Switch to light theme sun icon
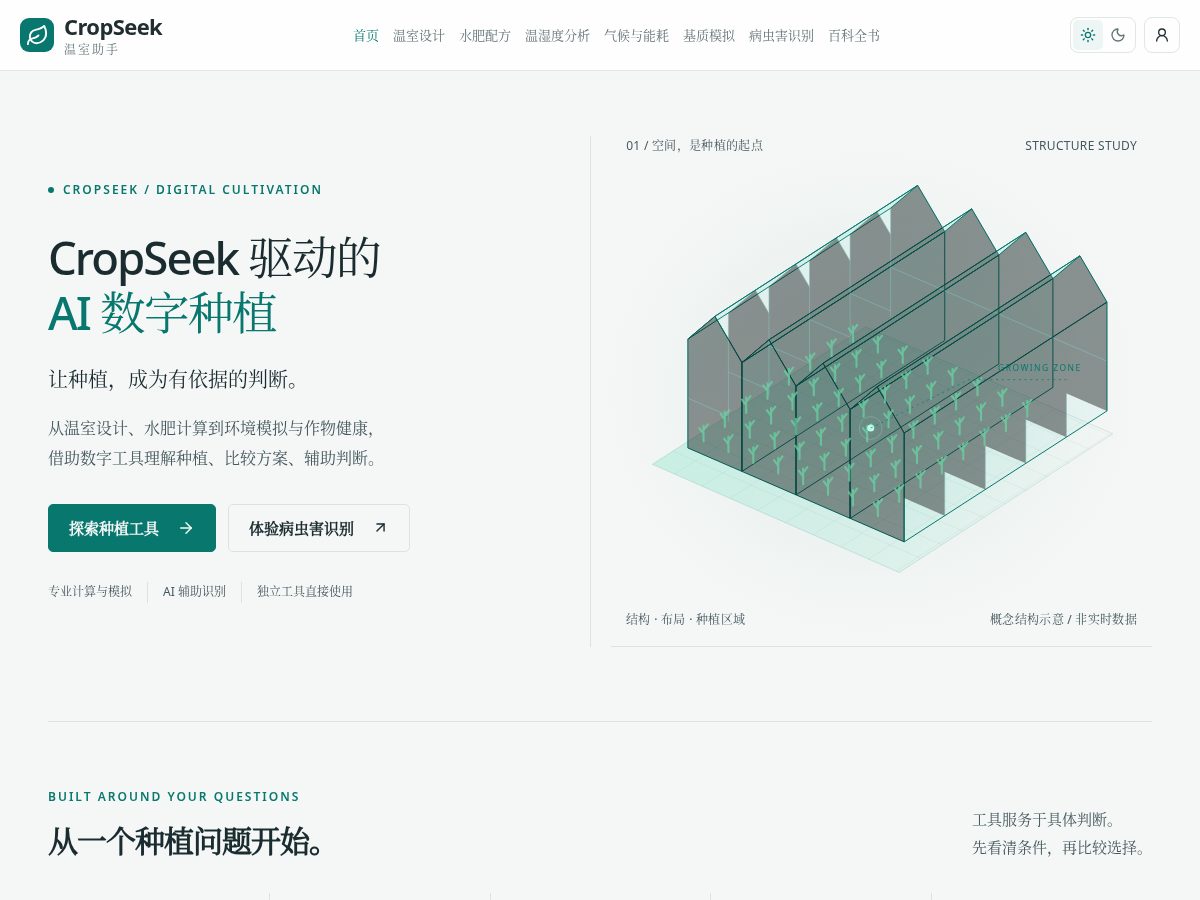The image size is (1200, 900). [1088, 35]
